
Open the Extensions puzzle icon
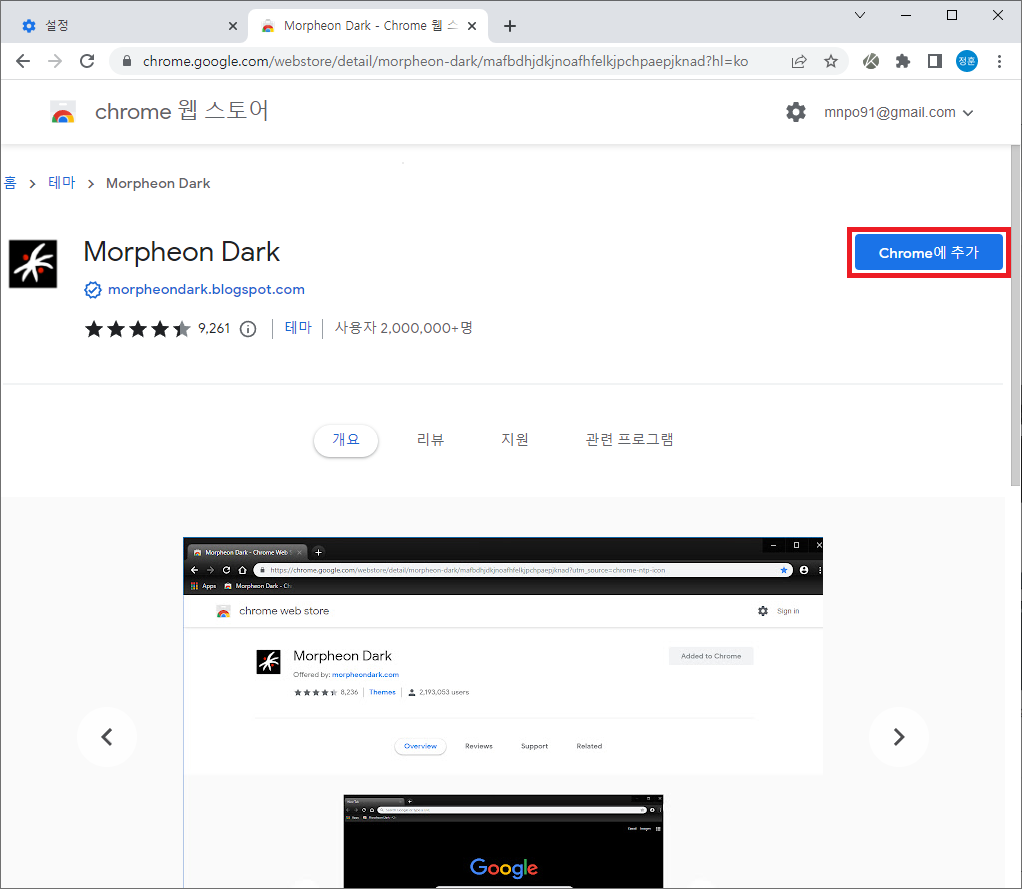click(x=902, y=61)
